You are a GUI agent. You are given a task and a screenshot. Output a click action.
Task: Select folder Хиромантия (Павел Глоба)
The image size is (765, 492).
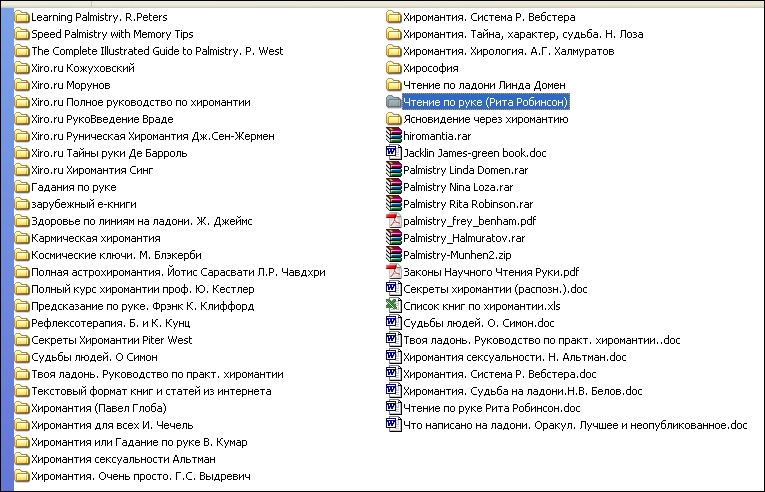(99, 408)
